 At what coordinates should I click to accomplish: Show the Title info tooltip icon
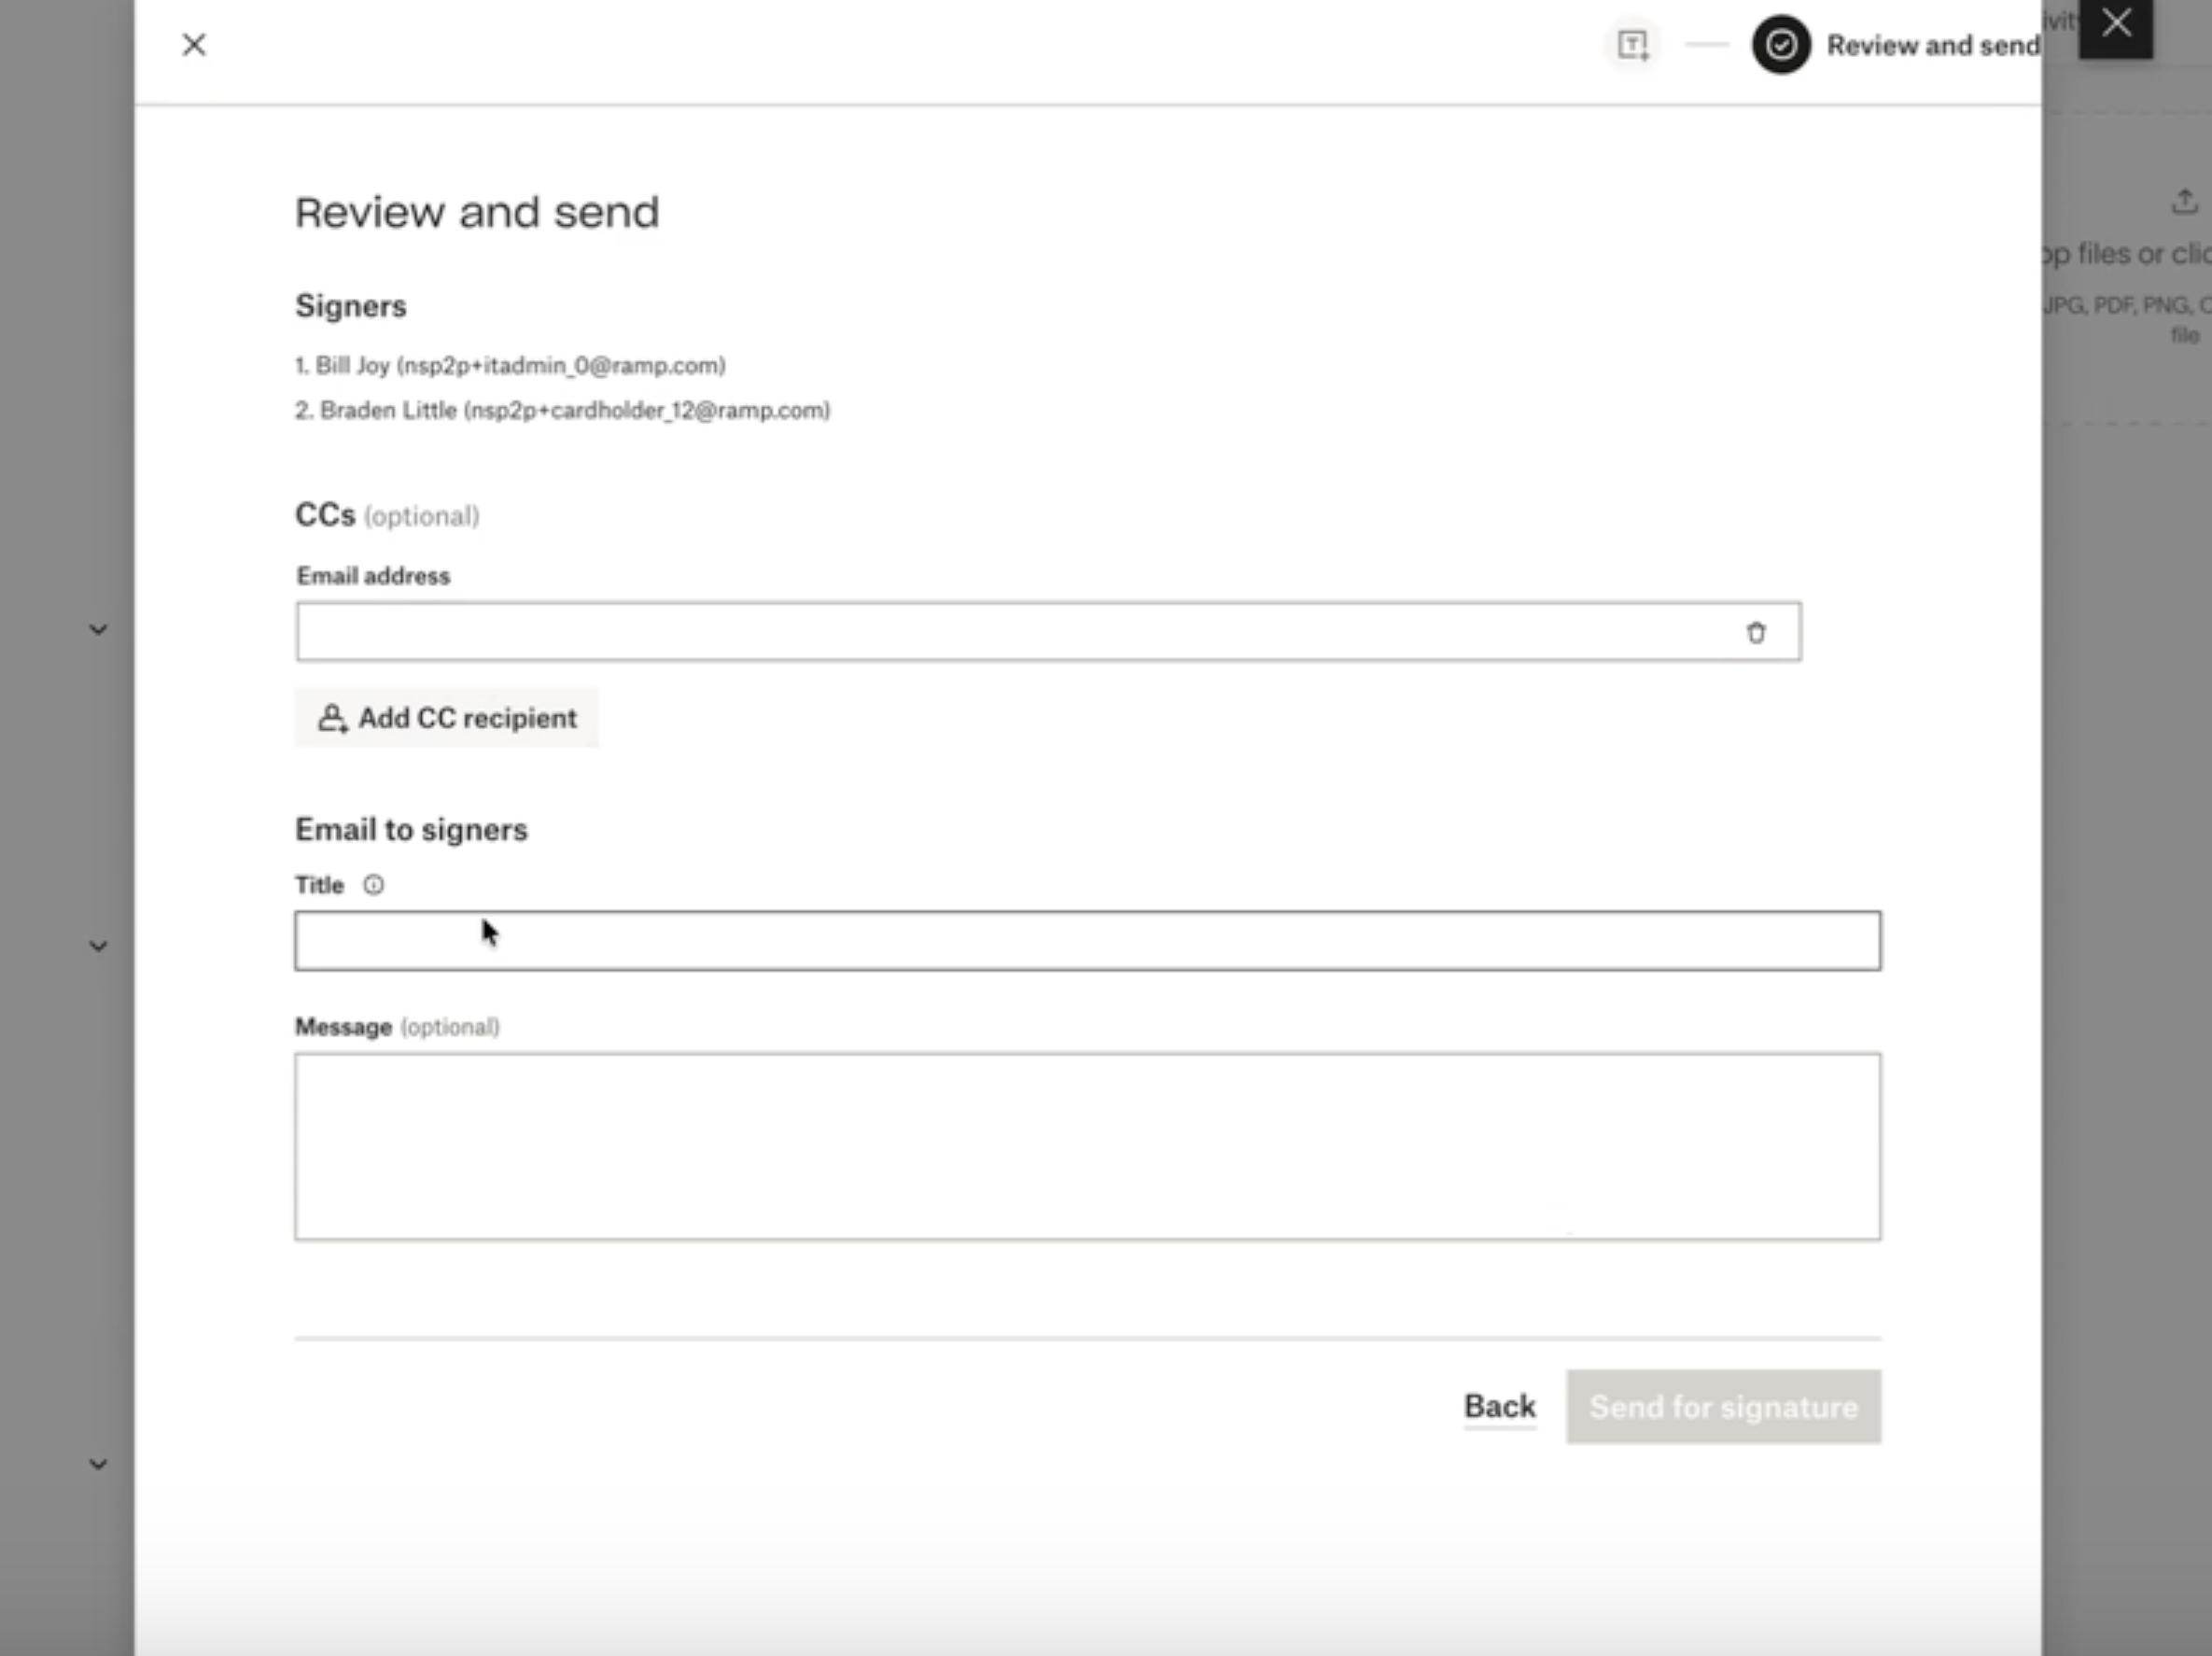373,885
